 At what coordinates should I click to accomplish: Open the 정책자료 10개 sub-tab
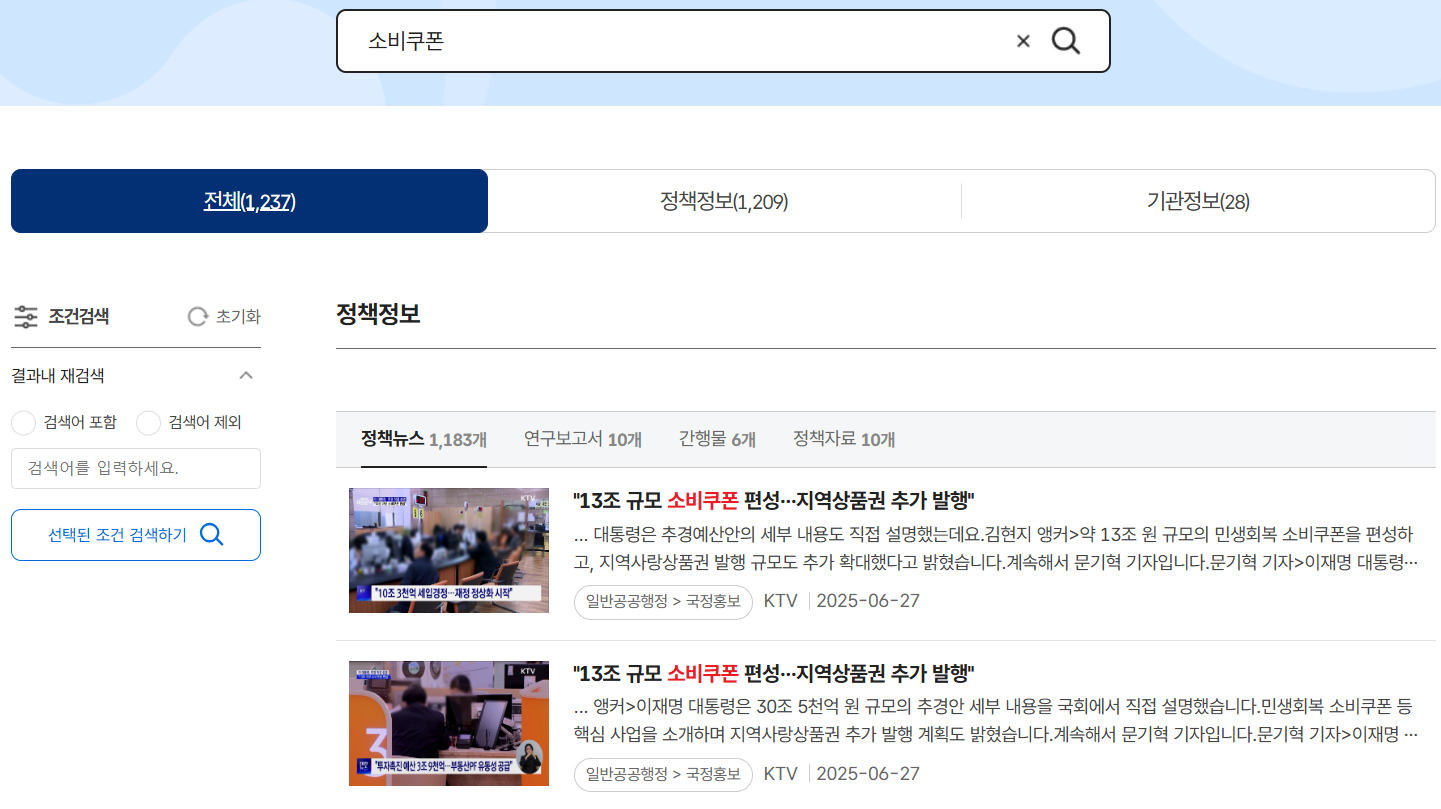point(843,439)
